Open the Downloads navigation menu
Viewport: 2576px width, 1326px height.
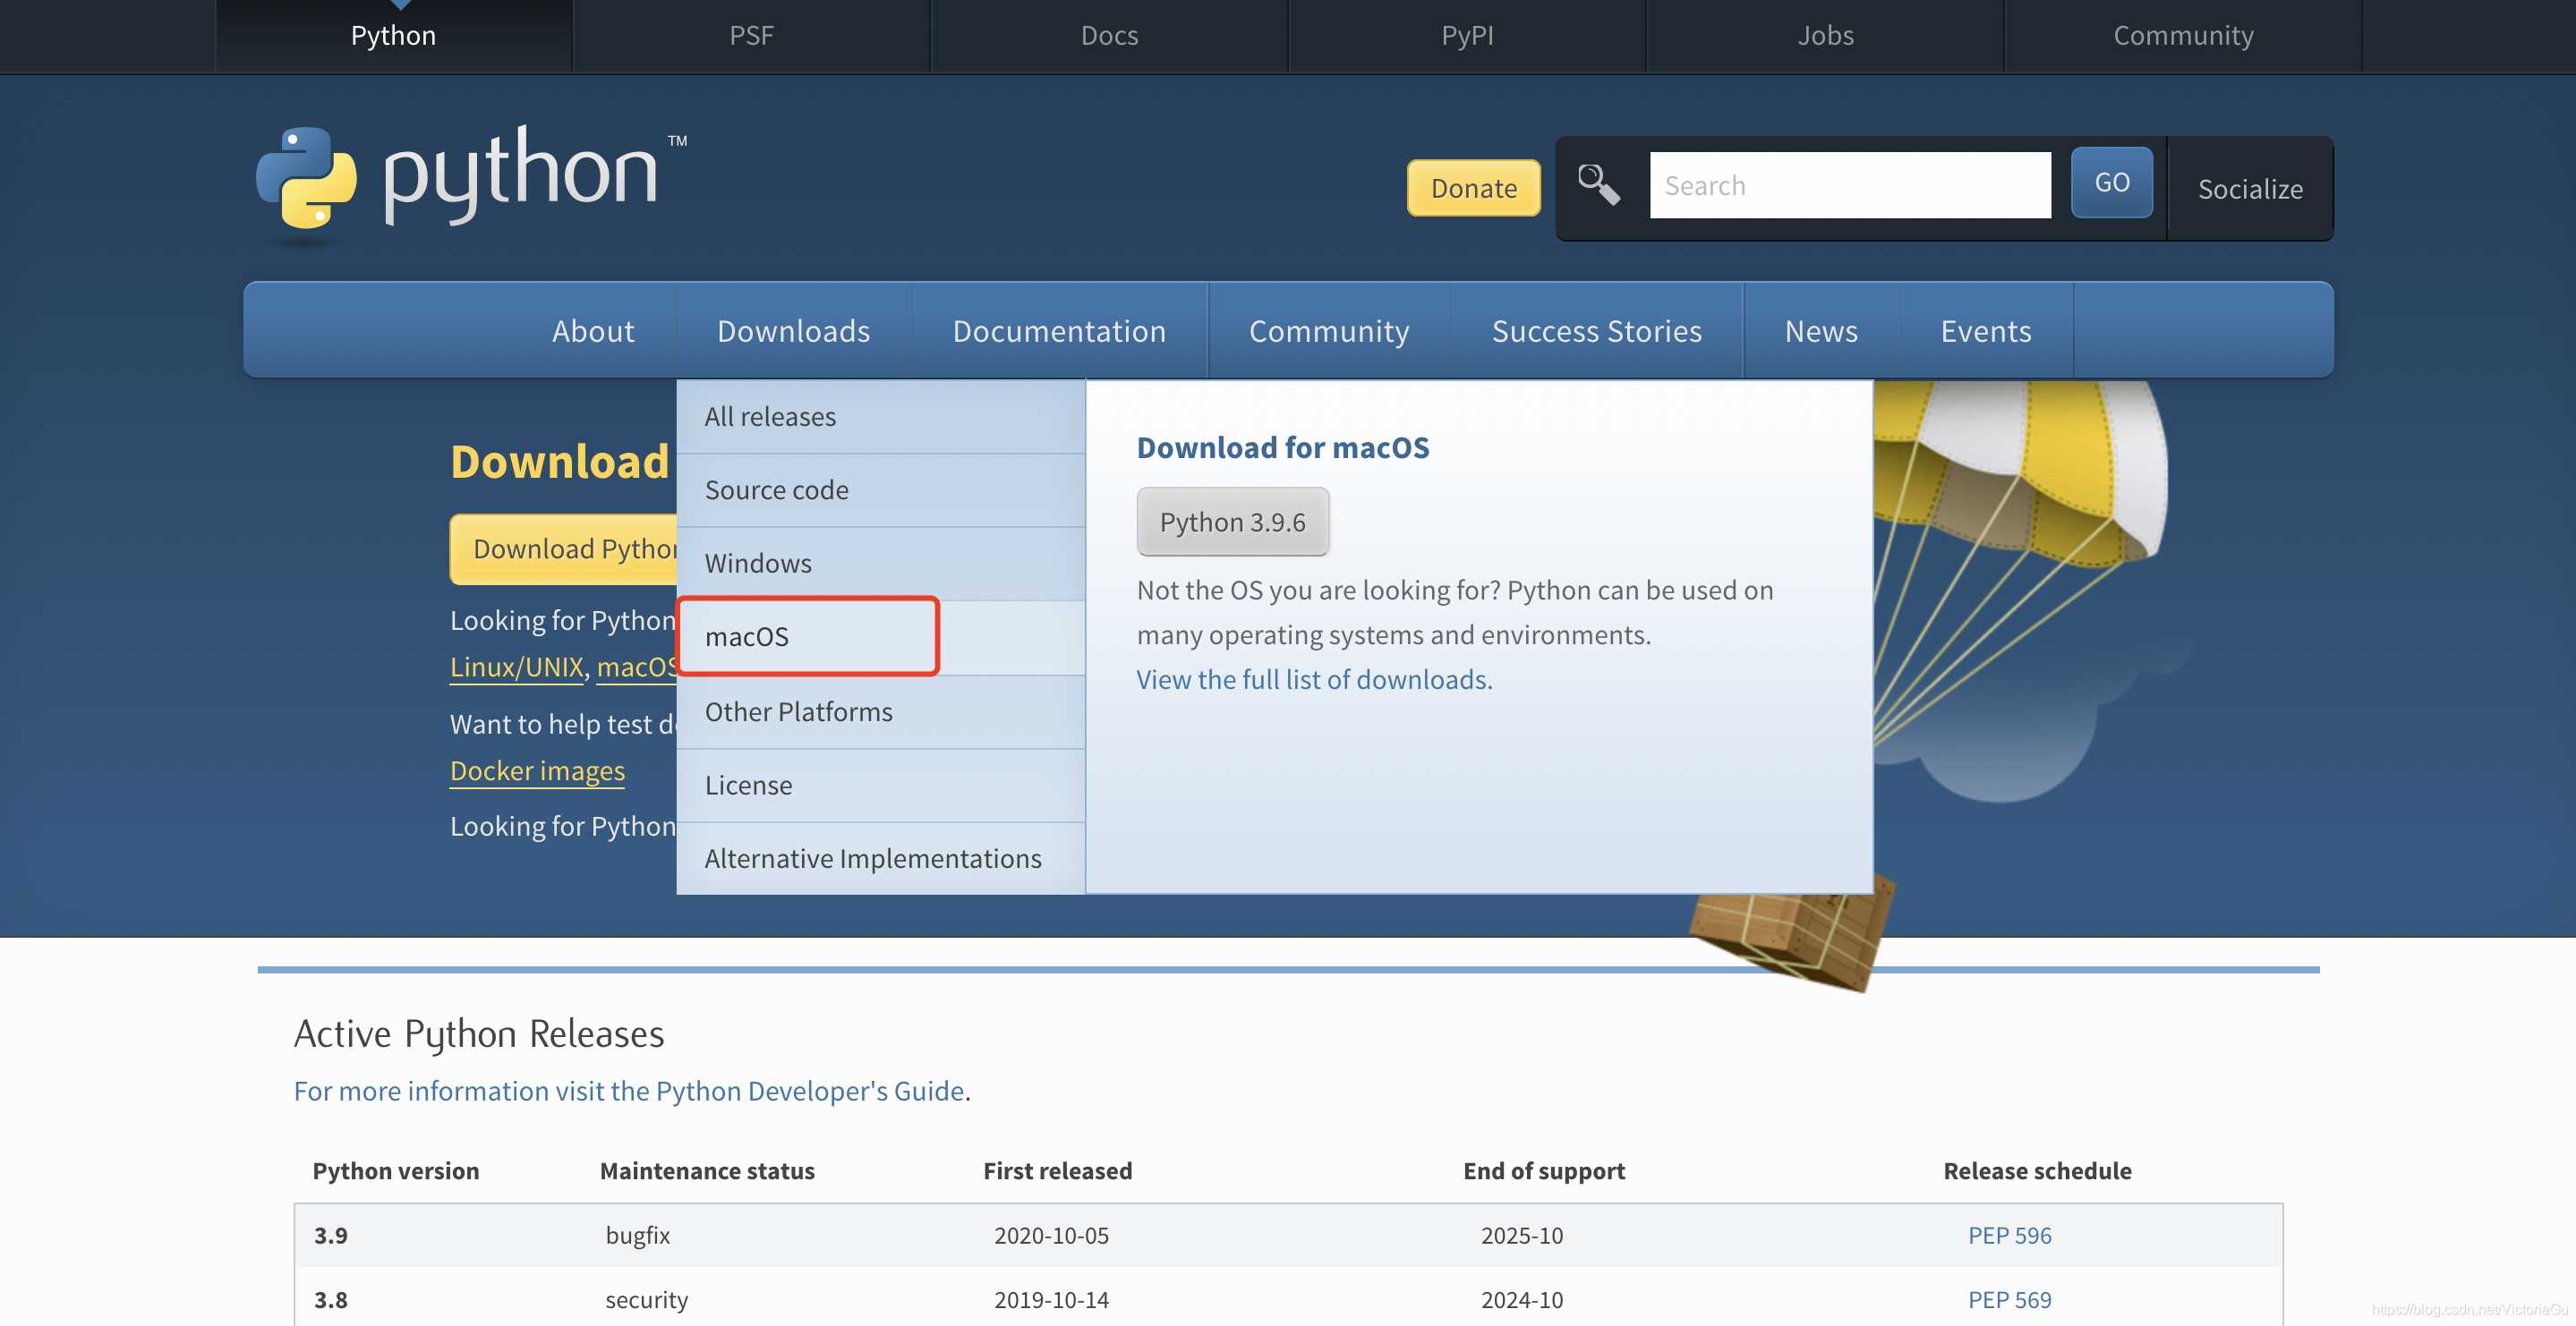click(794, 331)
